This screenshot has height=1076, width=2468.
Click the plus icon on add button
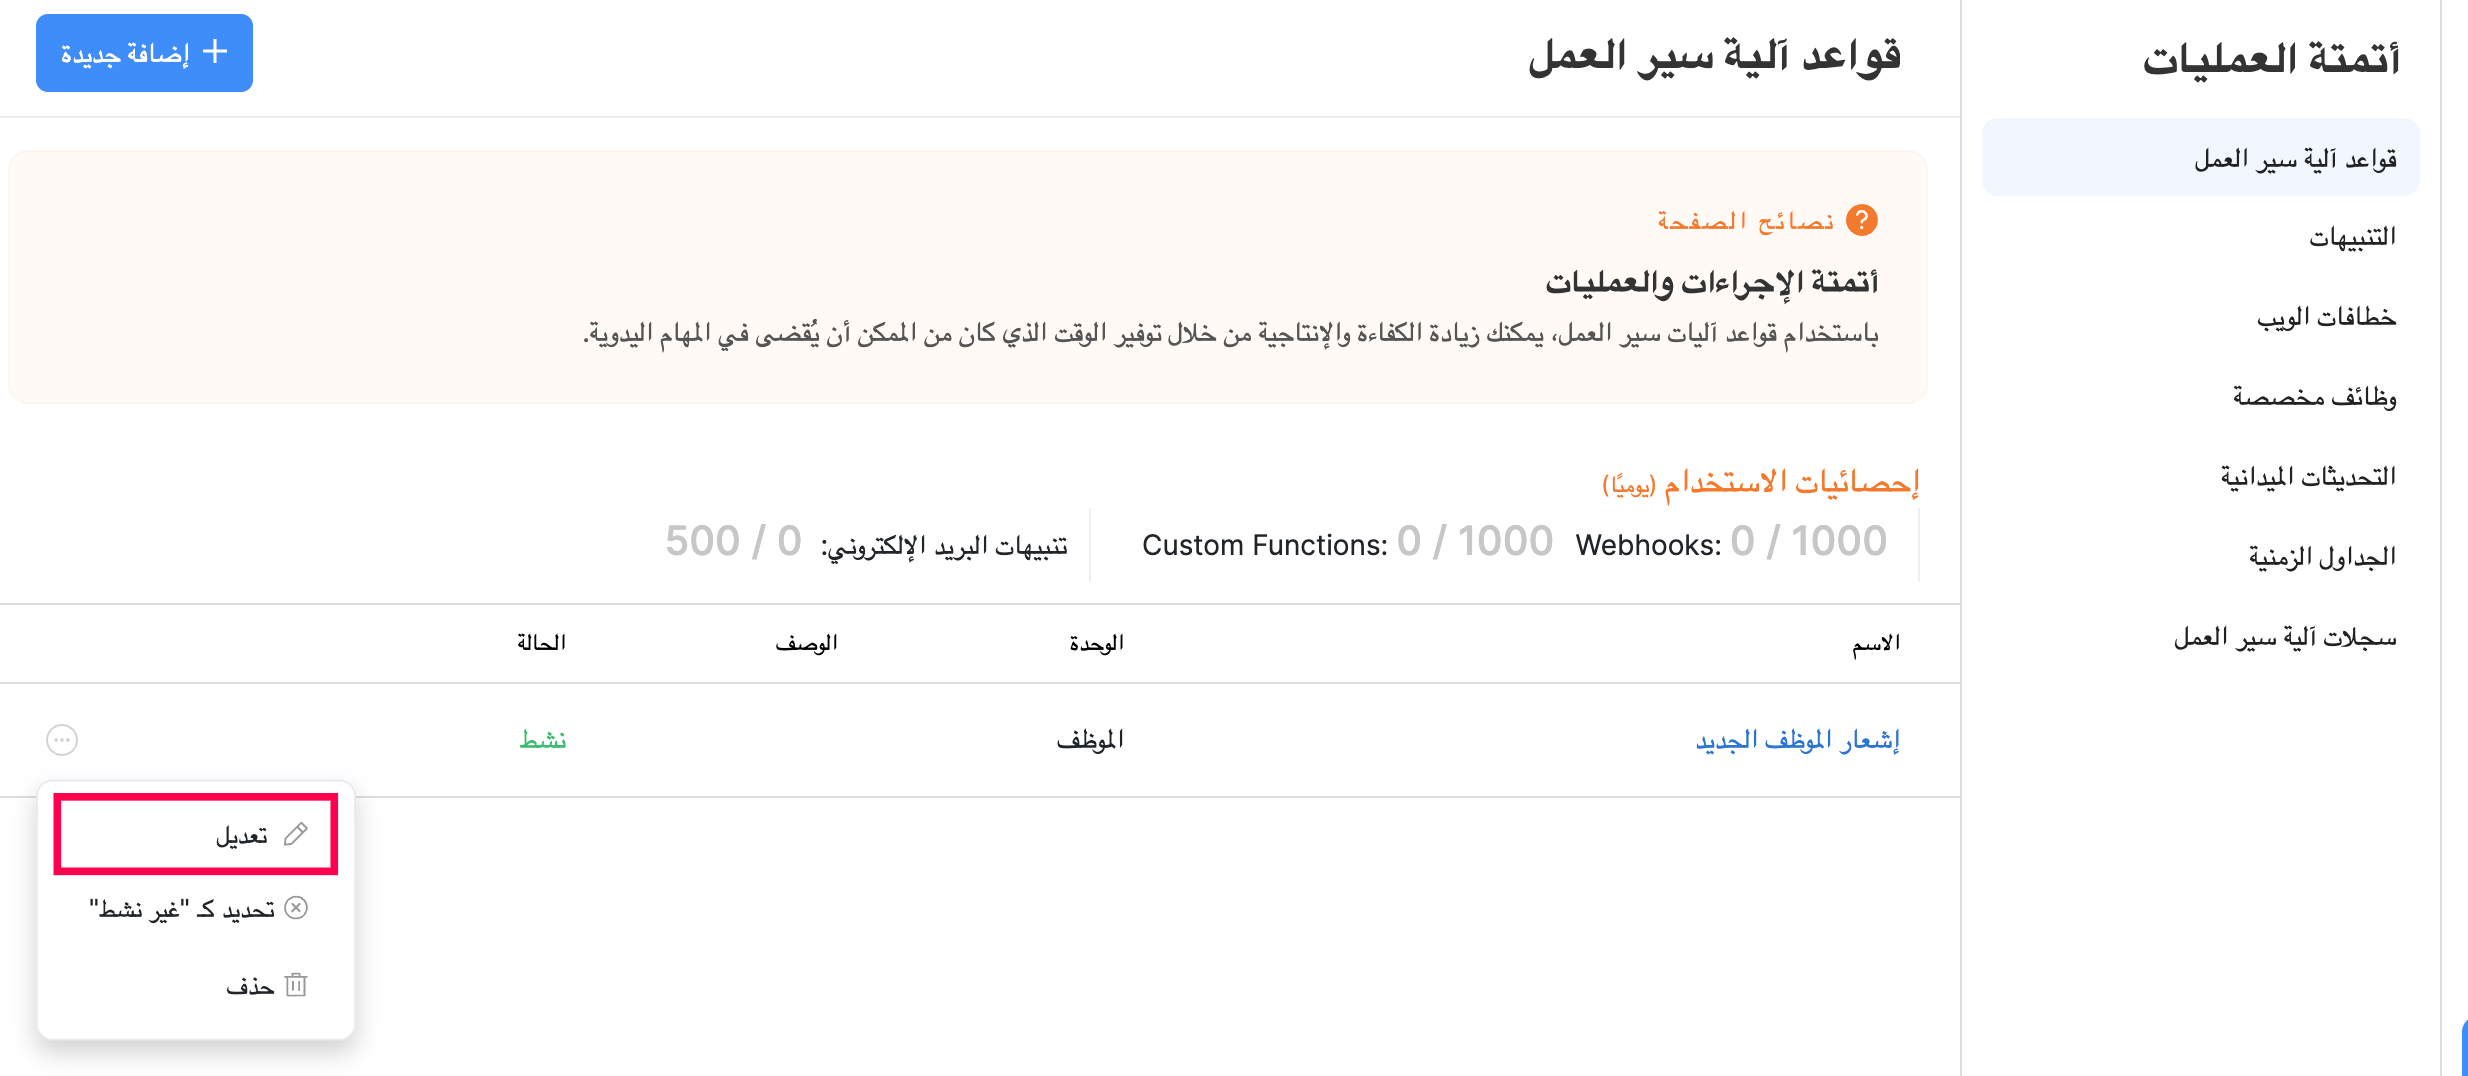[x=215, y=52]
